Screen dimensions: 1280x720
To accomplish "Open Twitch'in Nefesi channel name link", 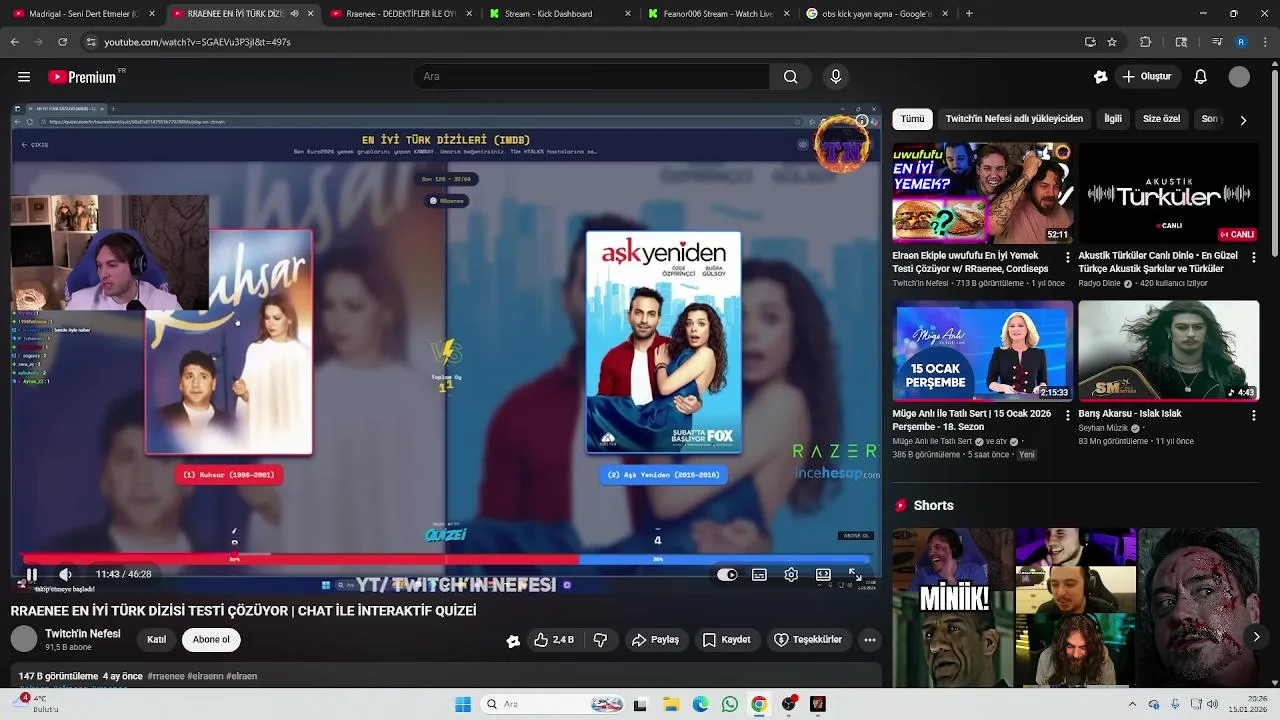I will 83,634.
